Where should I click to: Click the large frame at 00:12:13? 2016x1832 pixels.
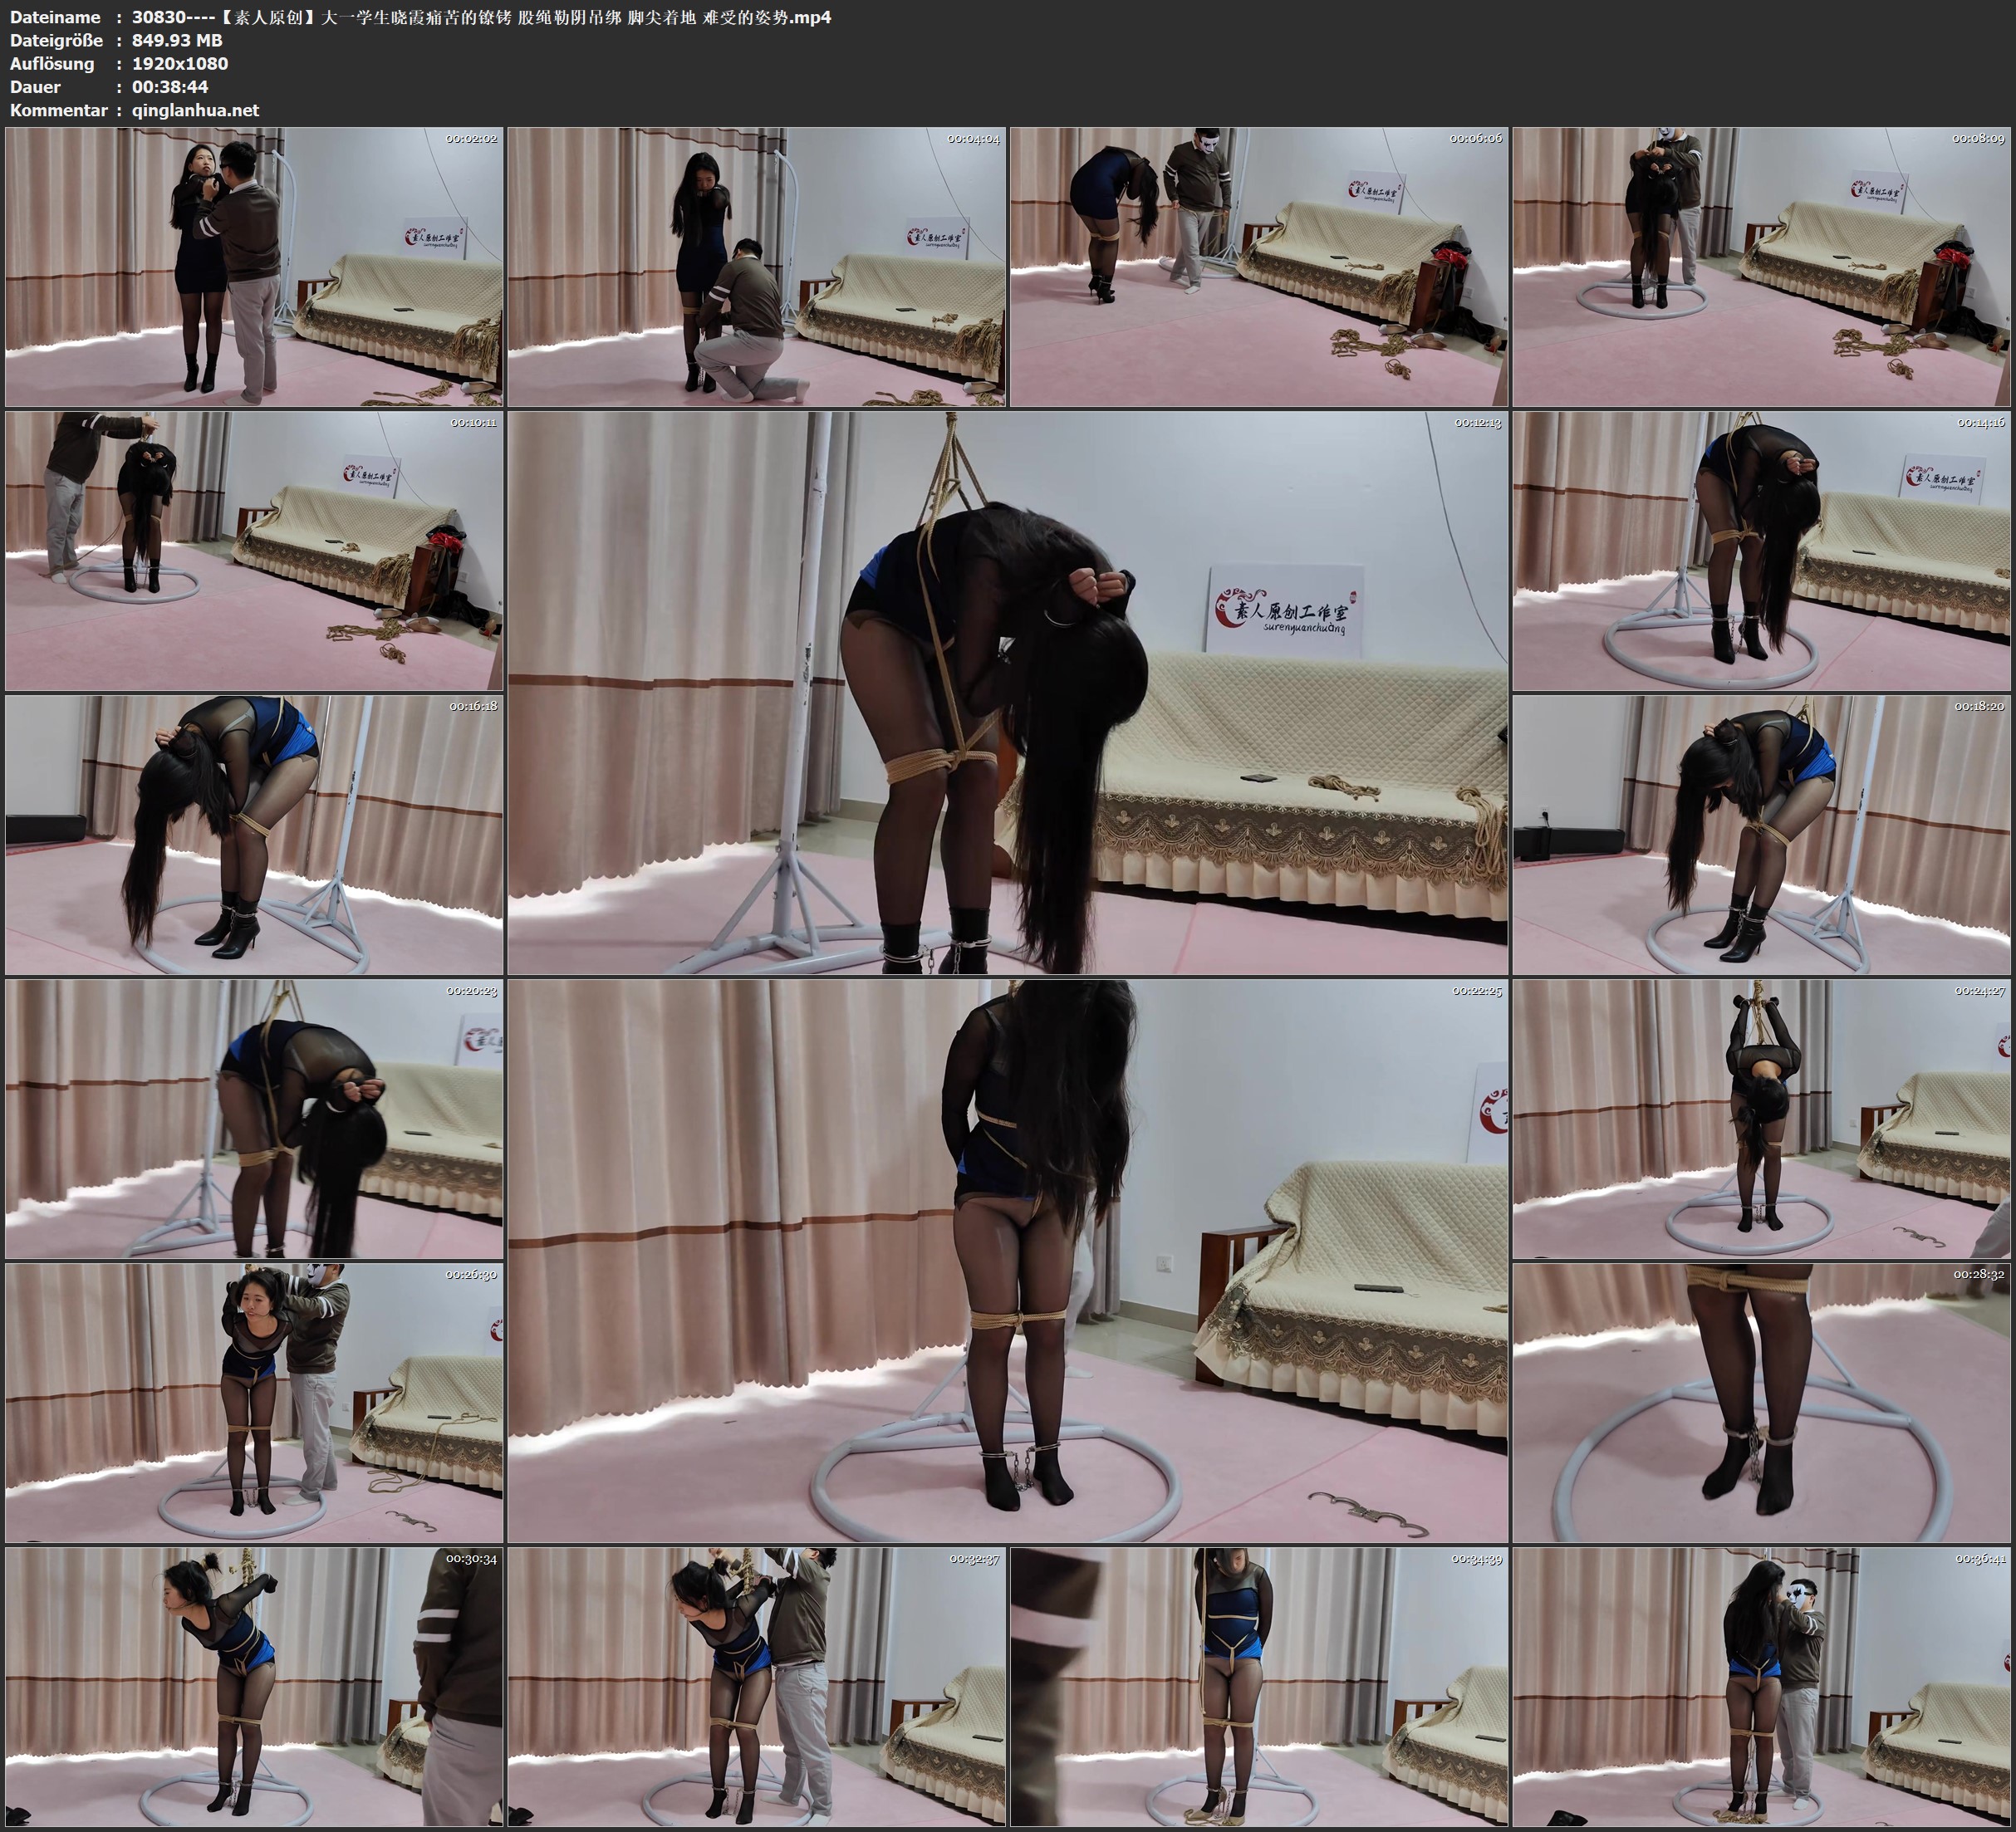(x=1007, y=692)
